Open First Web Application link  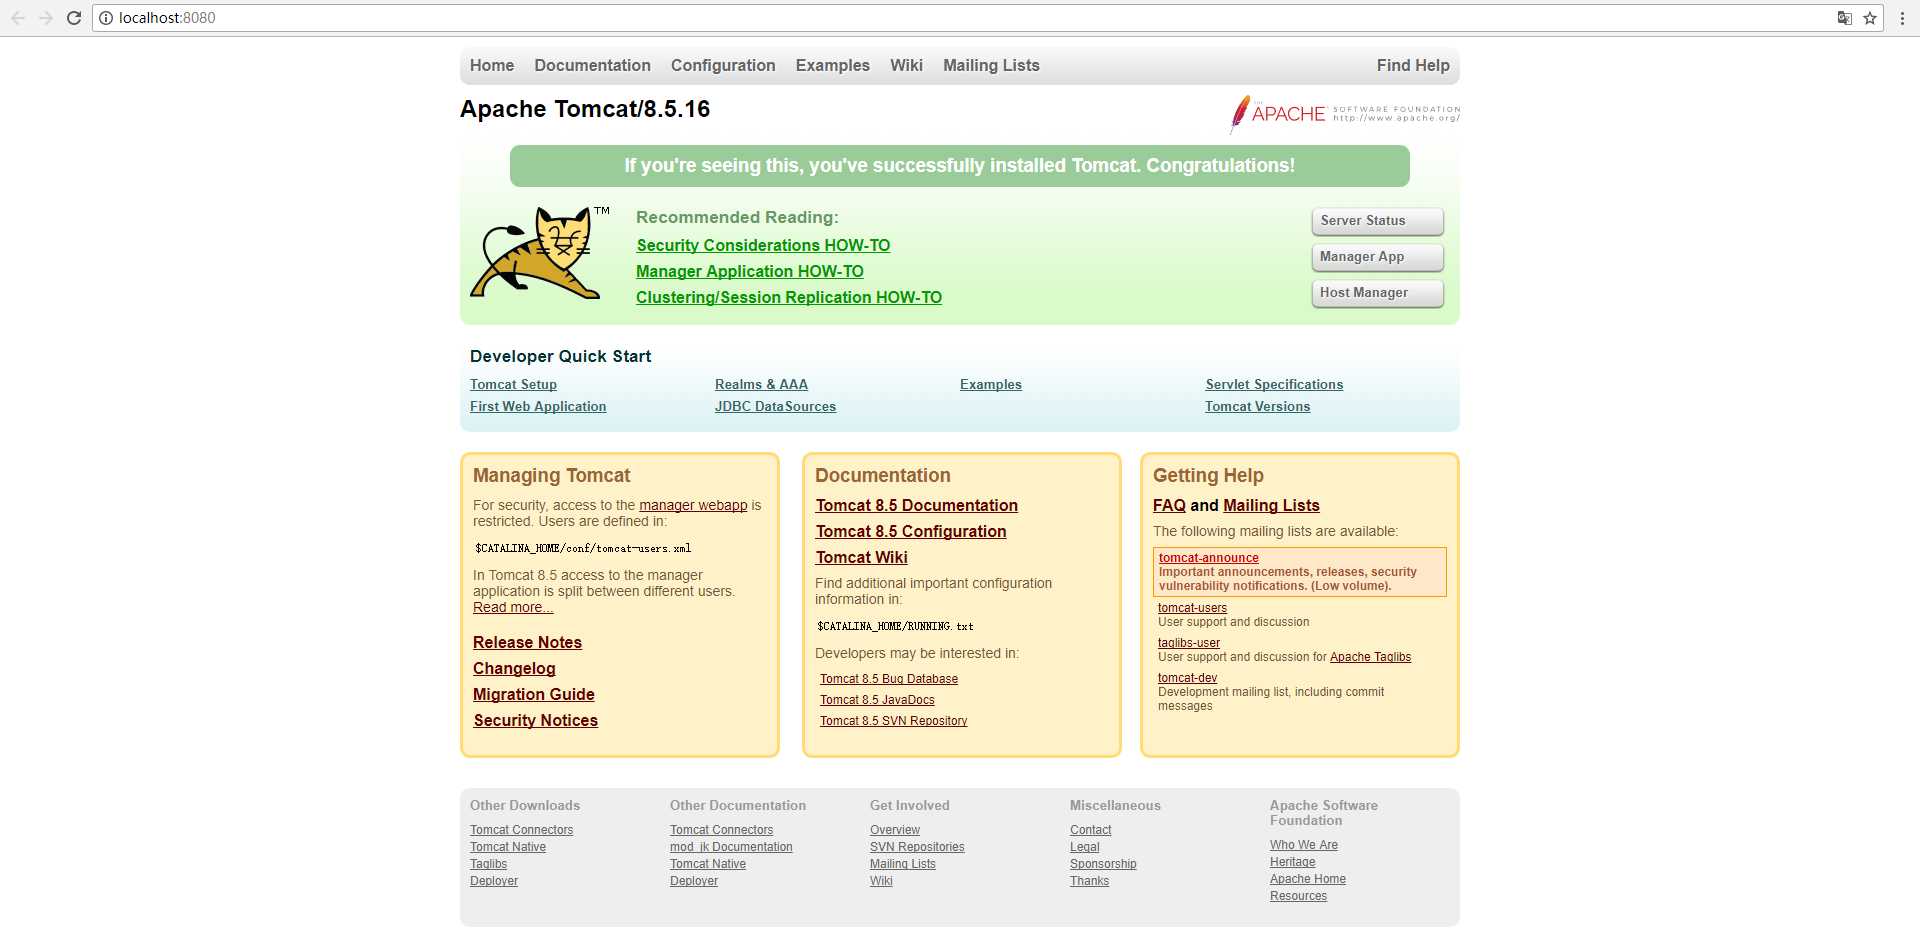(x=538, y=407)
